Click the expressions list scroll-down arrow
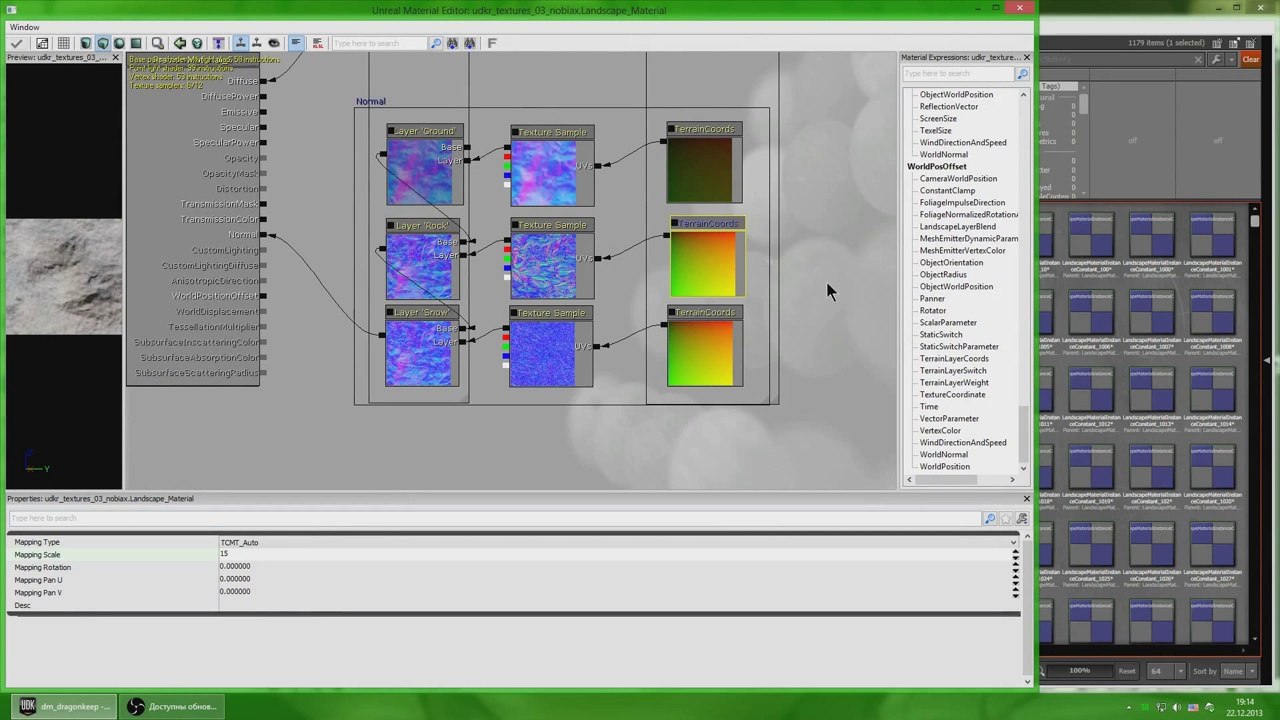This screenshot has height=720, width=1280. (x=1023, y=468)
